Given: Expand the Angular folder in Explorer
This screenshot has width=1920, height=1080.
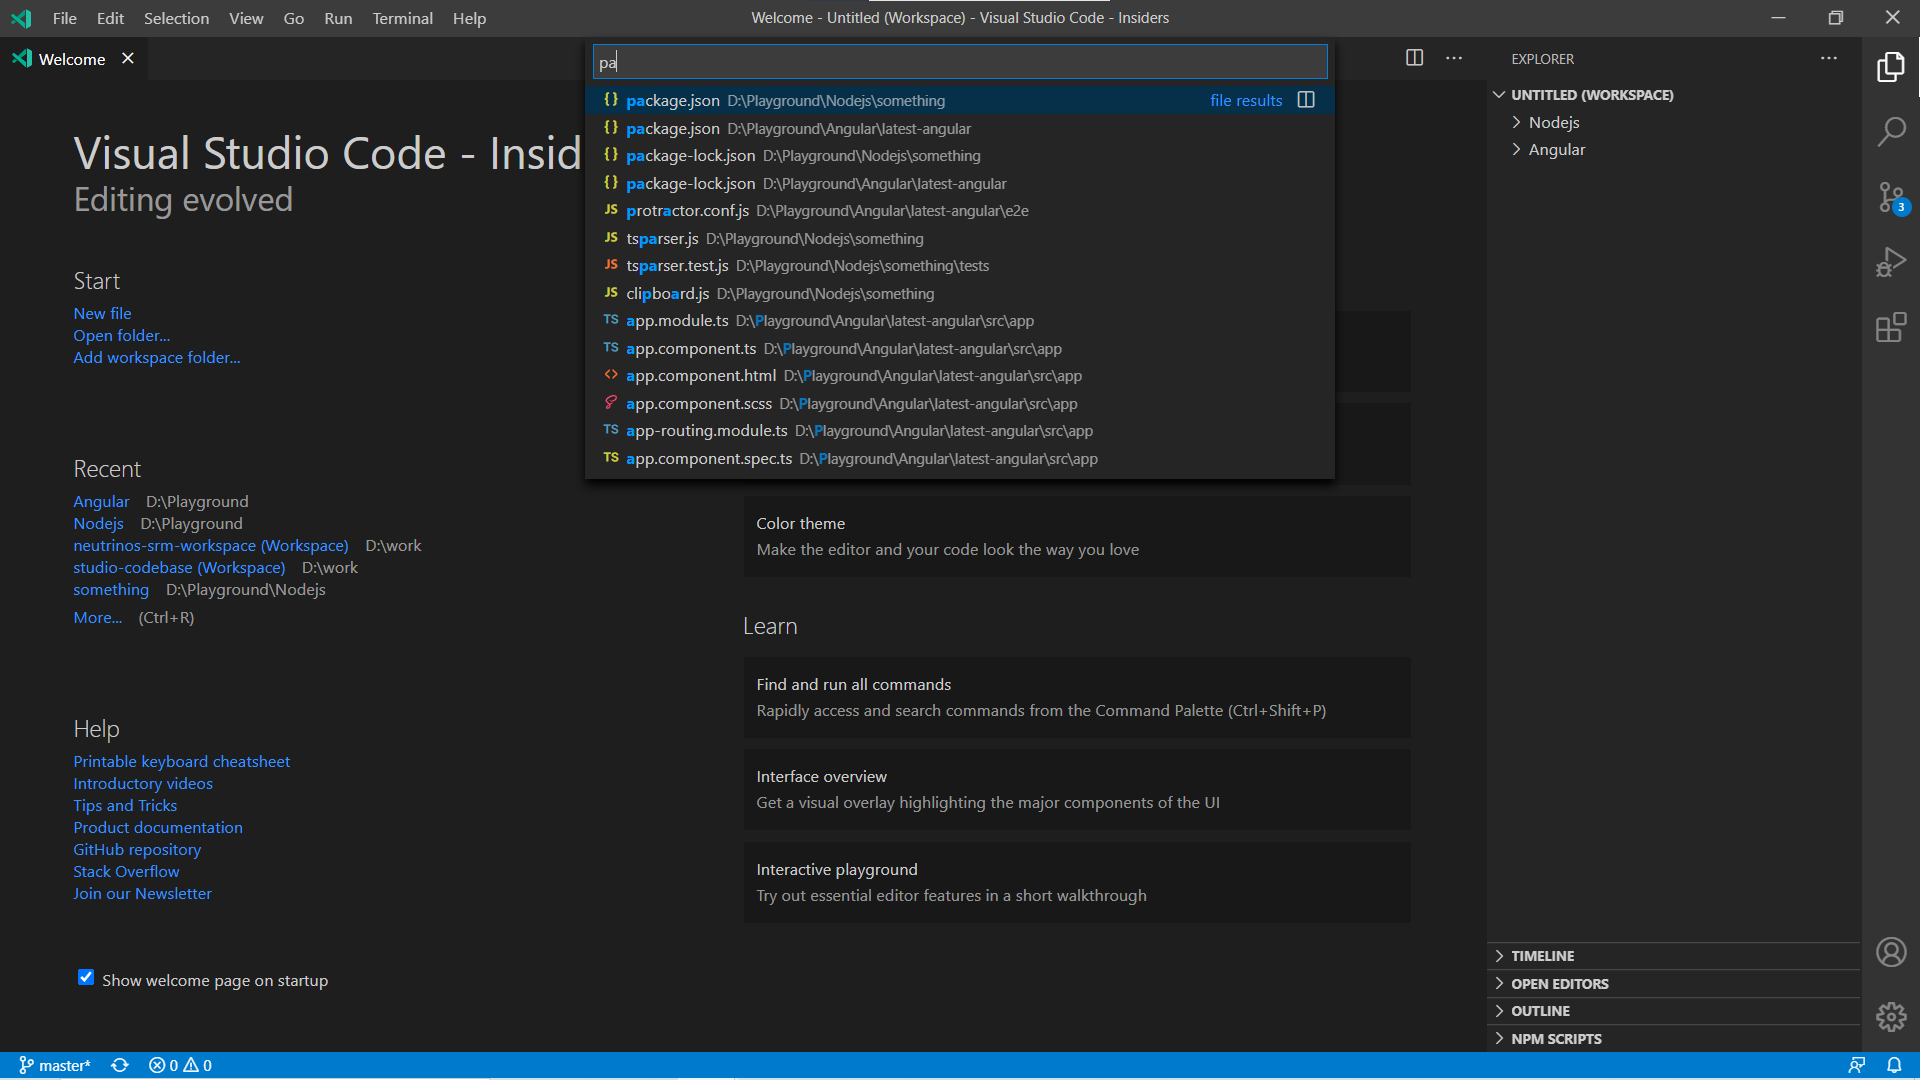Looking at the screenshot, I should [1556, 149].
